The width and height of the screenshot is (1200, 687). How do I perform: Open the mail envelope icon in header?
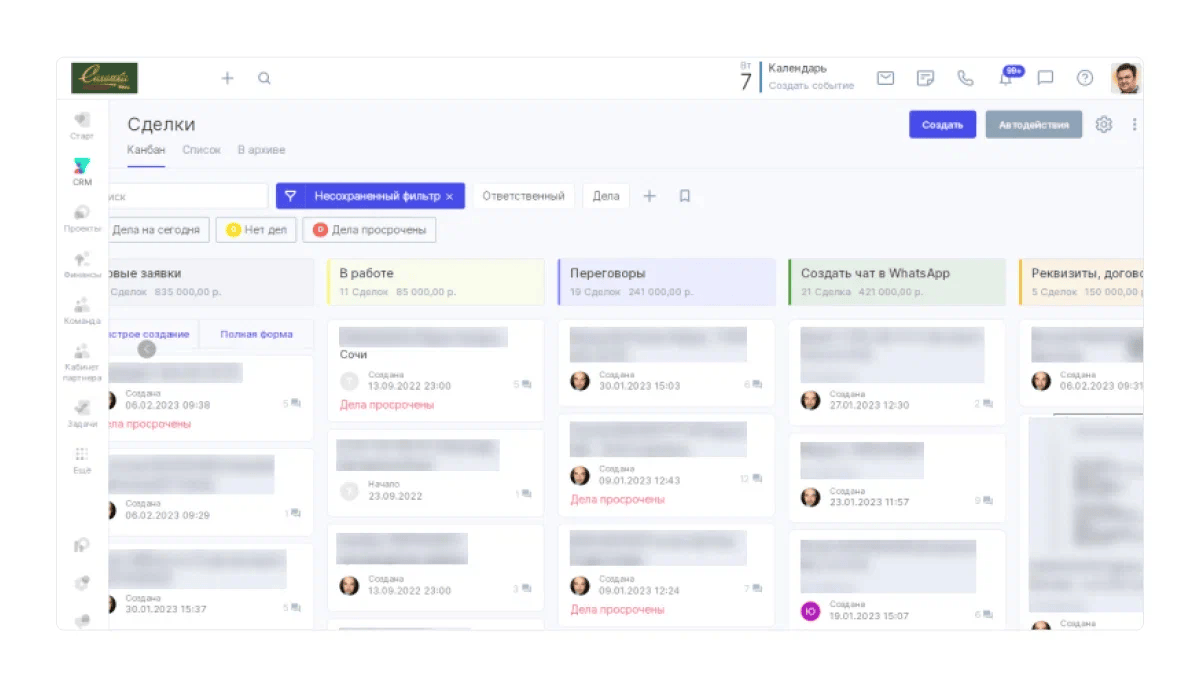pos(885,78)
